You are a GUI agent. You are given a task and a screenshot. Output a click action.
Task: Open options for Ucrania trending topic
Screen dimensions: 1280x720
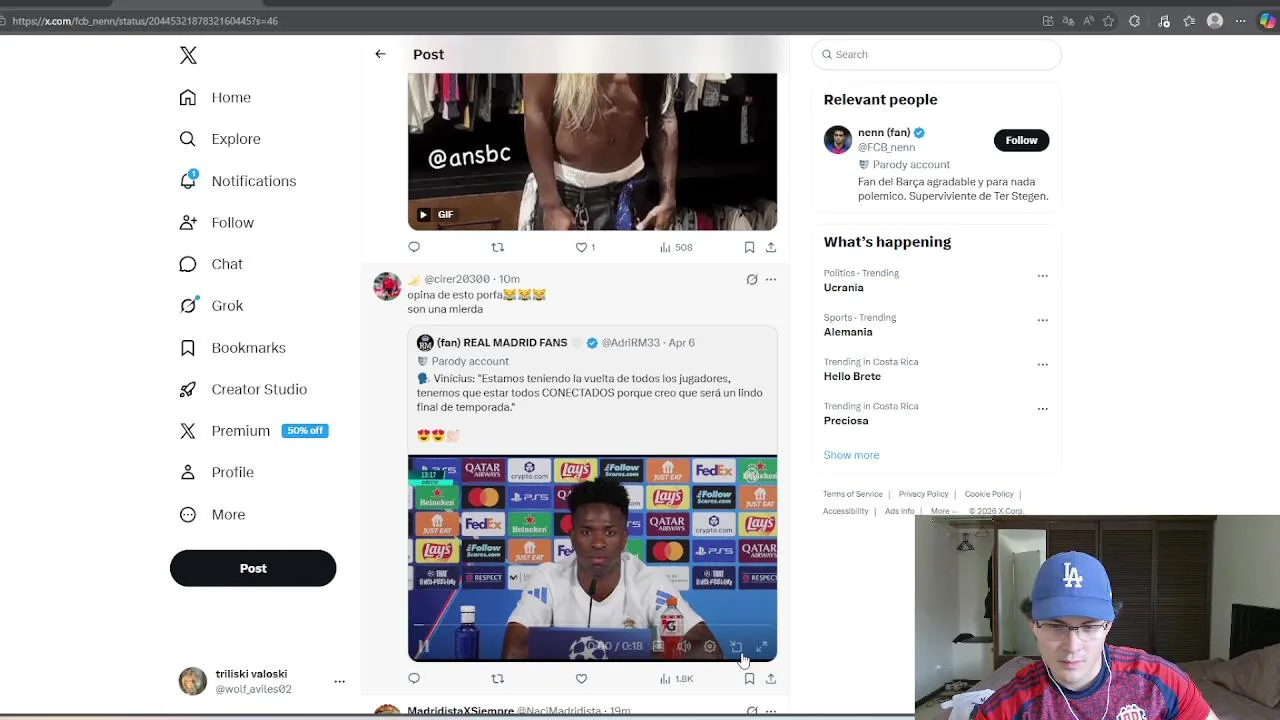[1042, 276]
